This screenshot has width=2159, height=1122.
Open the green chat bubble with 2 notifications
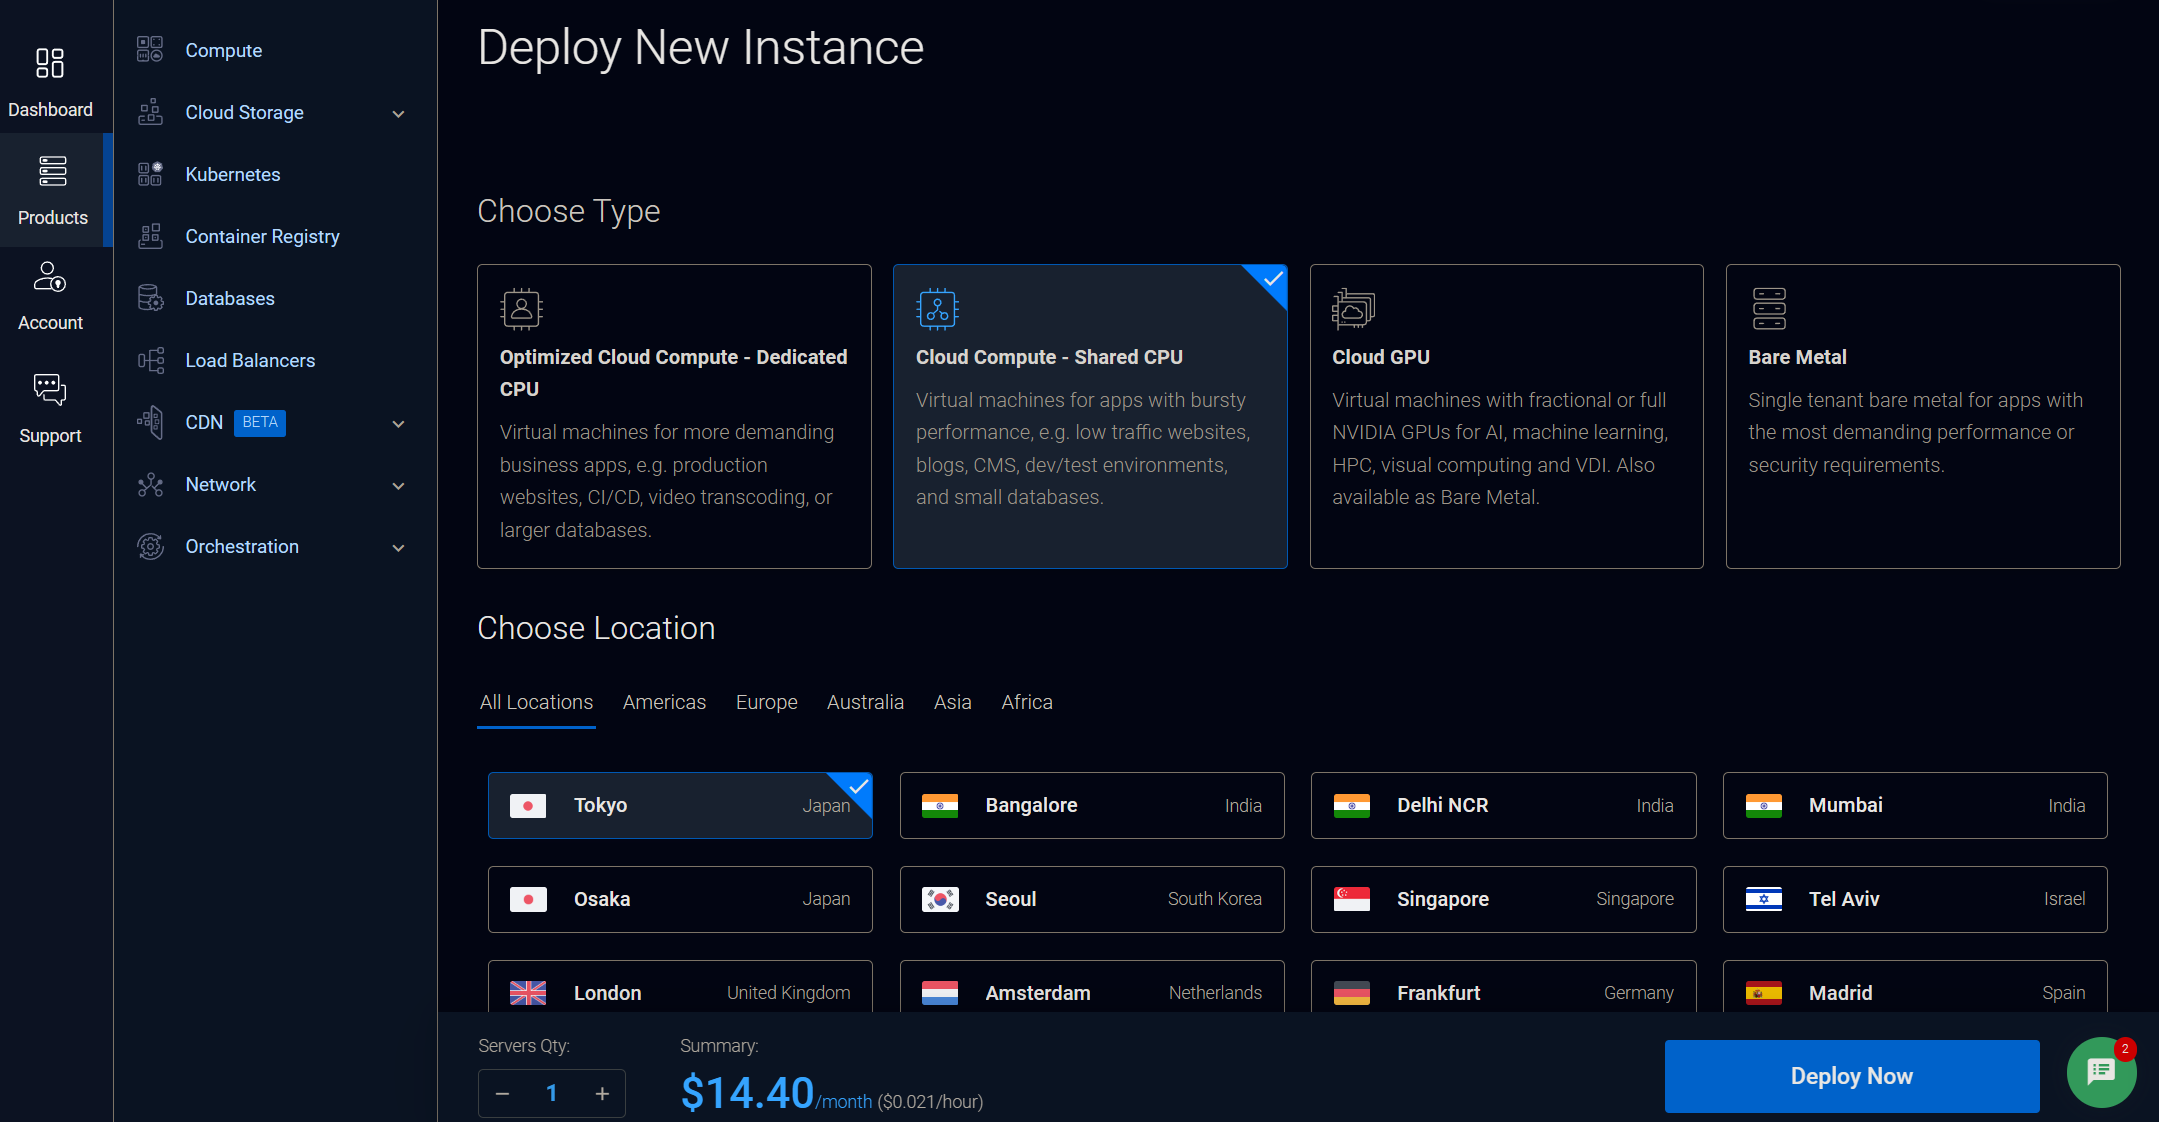[x=2100, y=1071]
